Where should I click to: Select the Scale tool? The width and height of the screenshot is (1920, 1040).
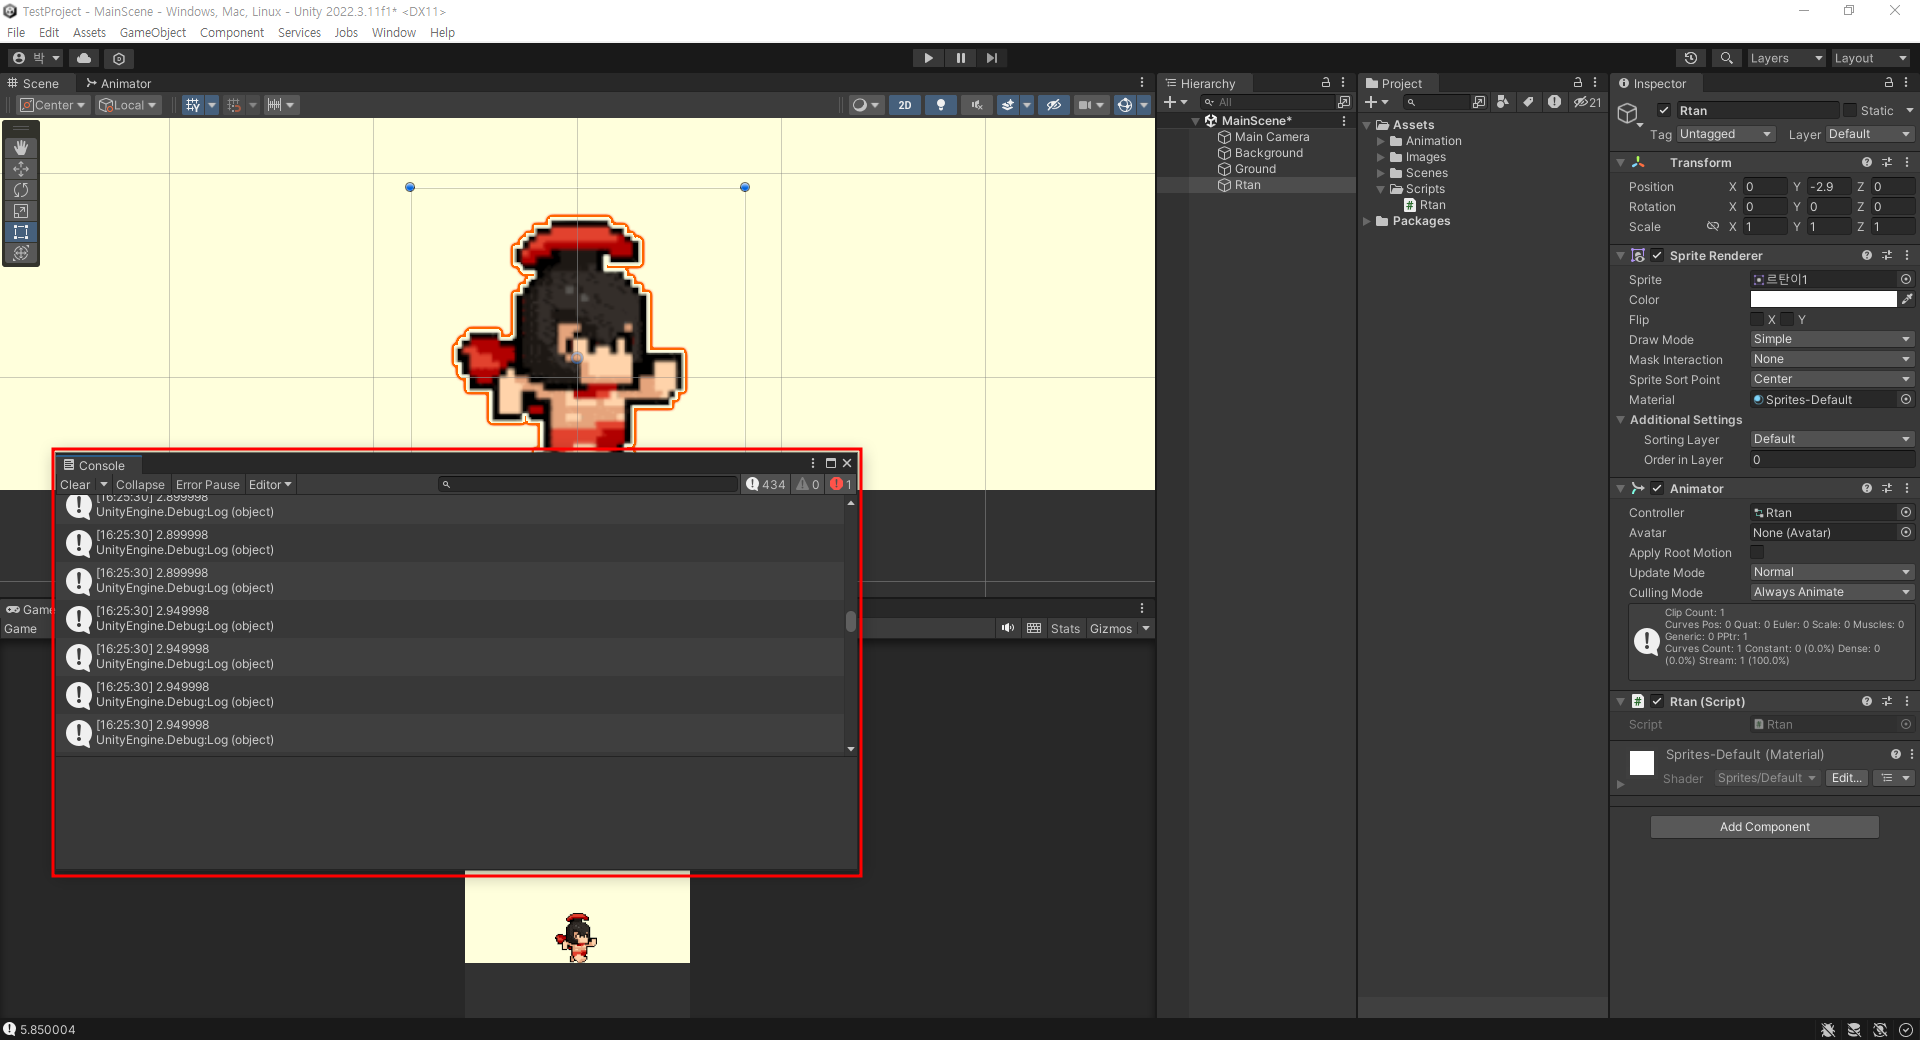(21, 211)
